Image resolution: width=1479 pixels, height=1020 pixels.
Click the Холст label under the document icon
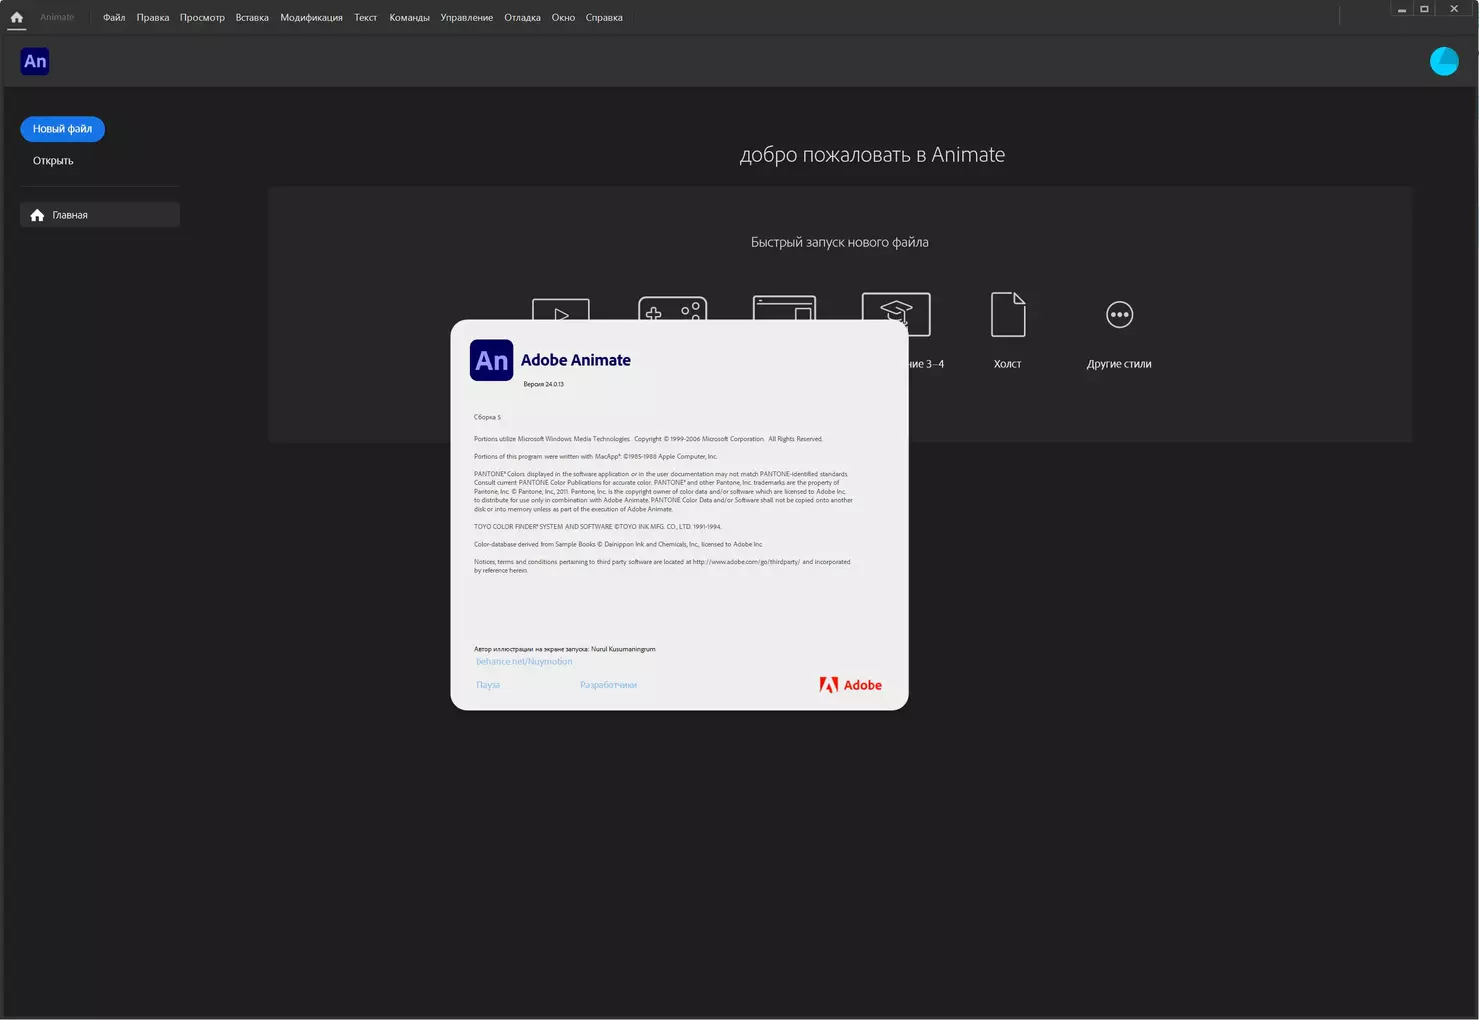point(1008,364)
